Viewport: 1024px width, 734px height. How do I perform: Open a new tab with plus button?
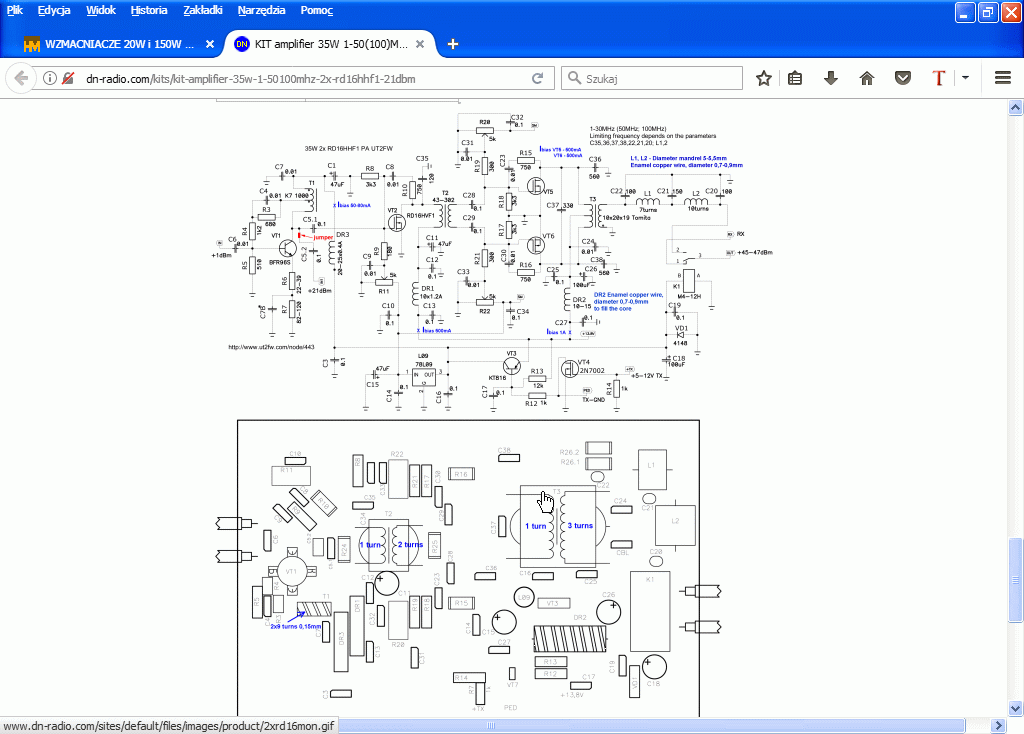click(453, 44)
